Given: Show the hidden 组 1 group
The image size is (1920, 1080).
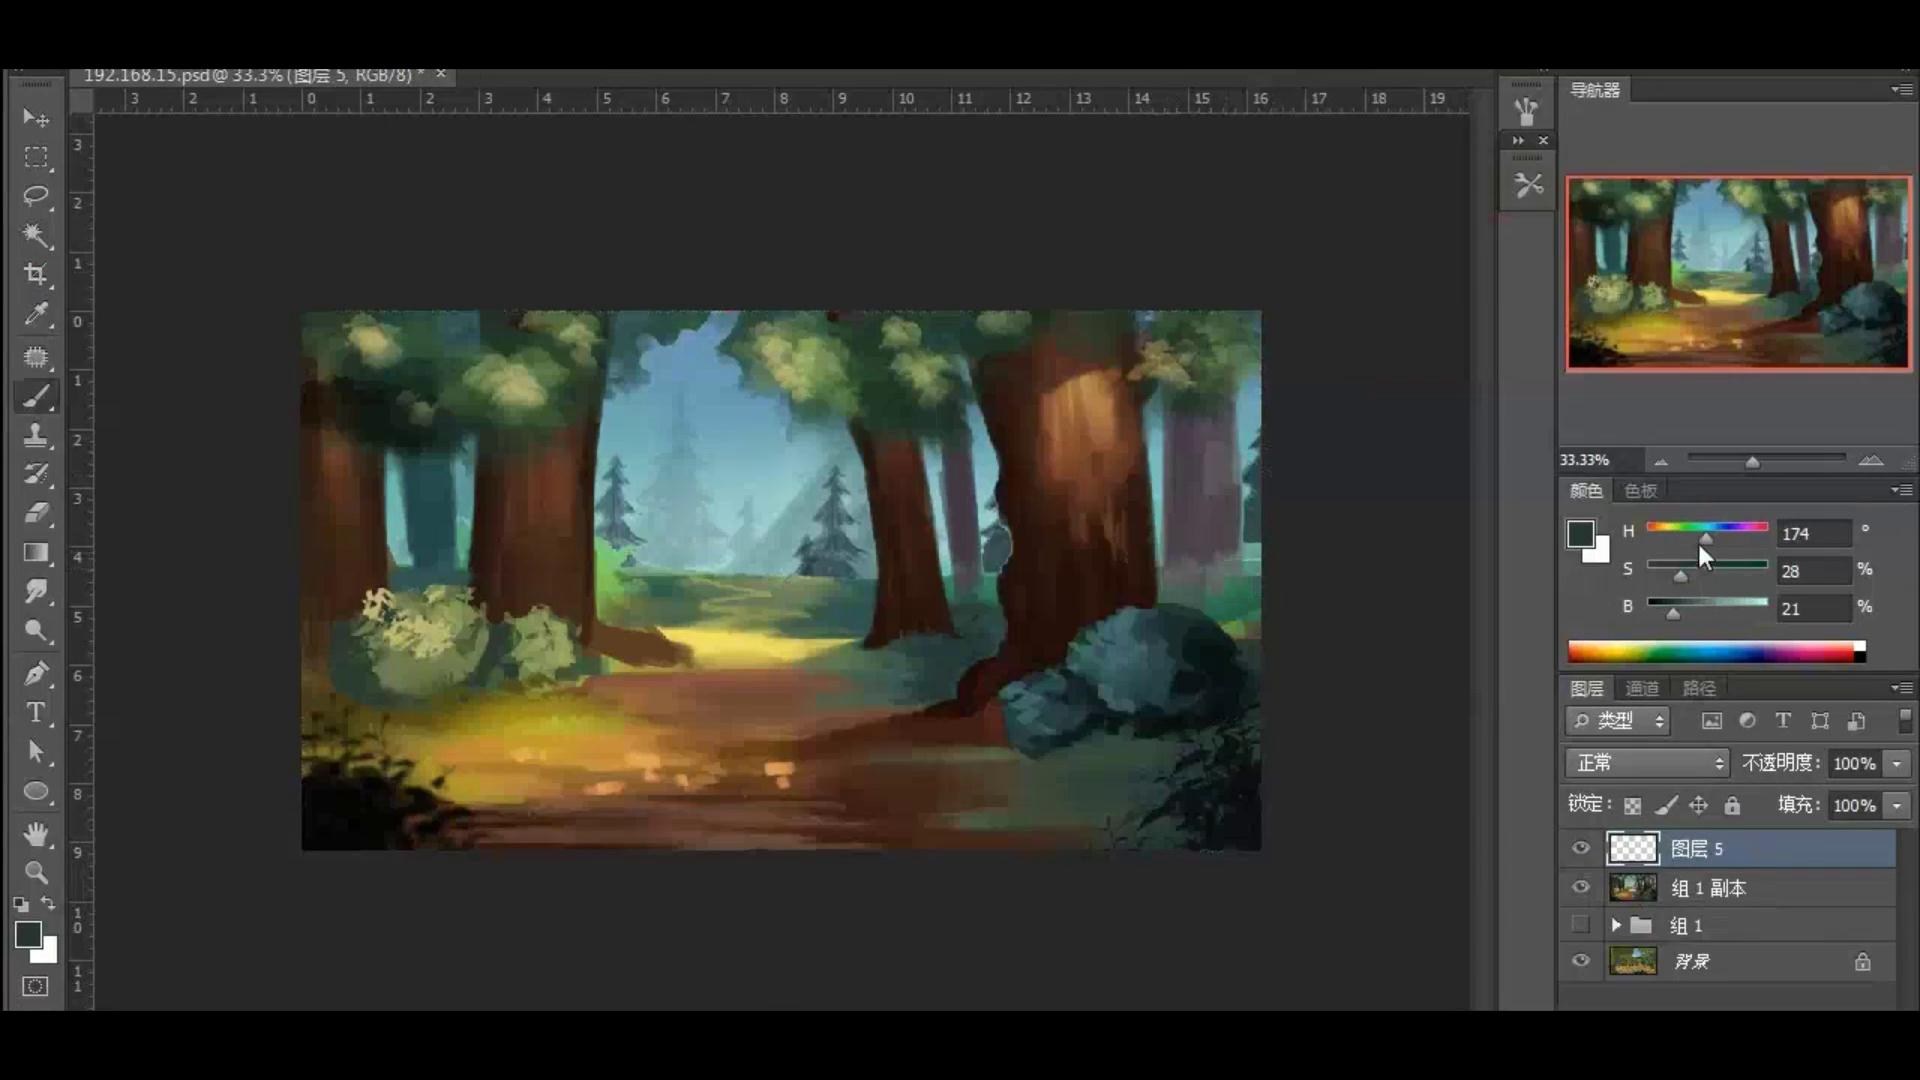Looking at the screenshot, I should (x=1580, y=925).
